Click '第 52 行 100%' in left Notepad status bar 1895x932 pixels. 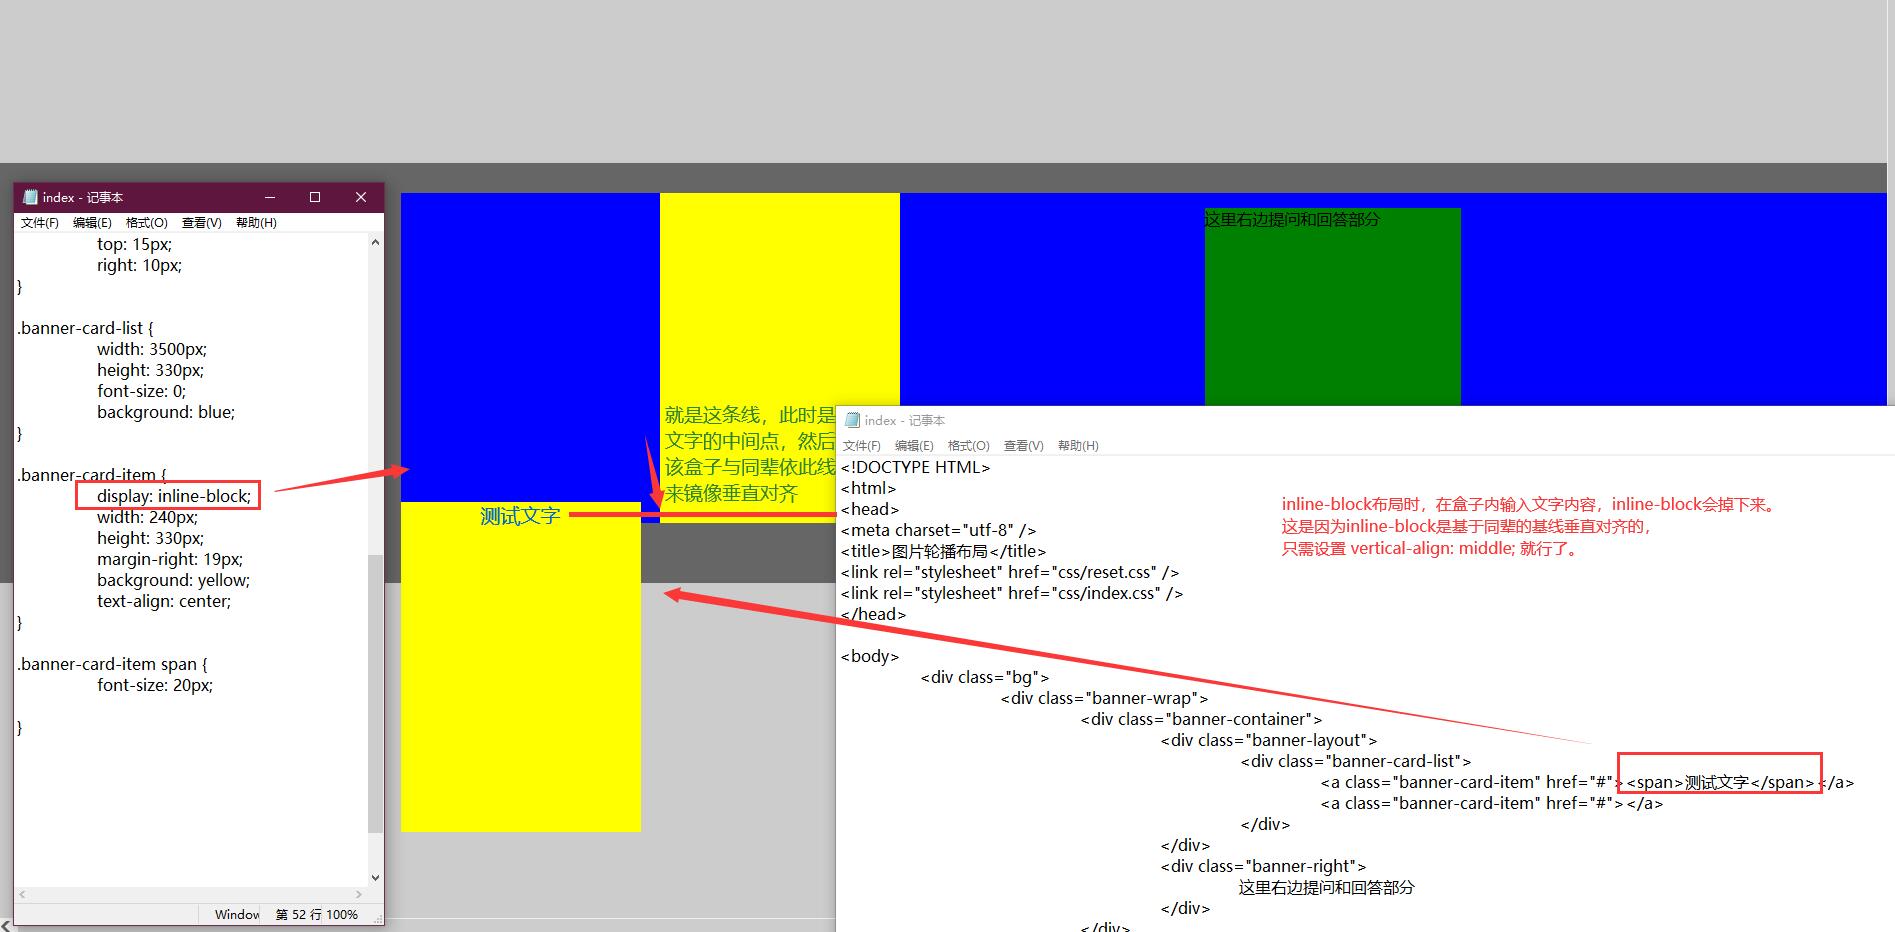tap(316, 914)
